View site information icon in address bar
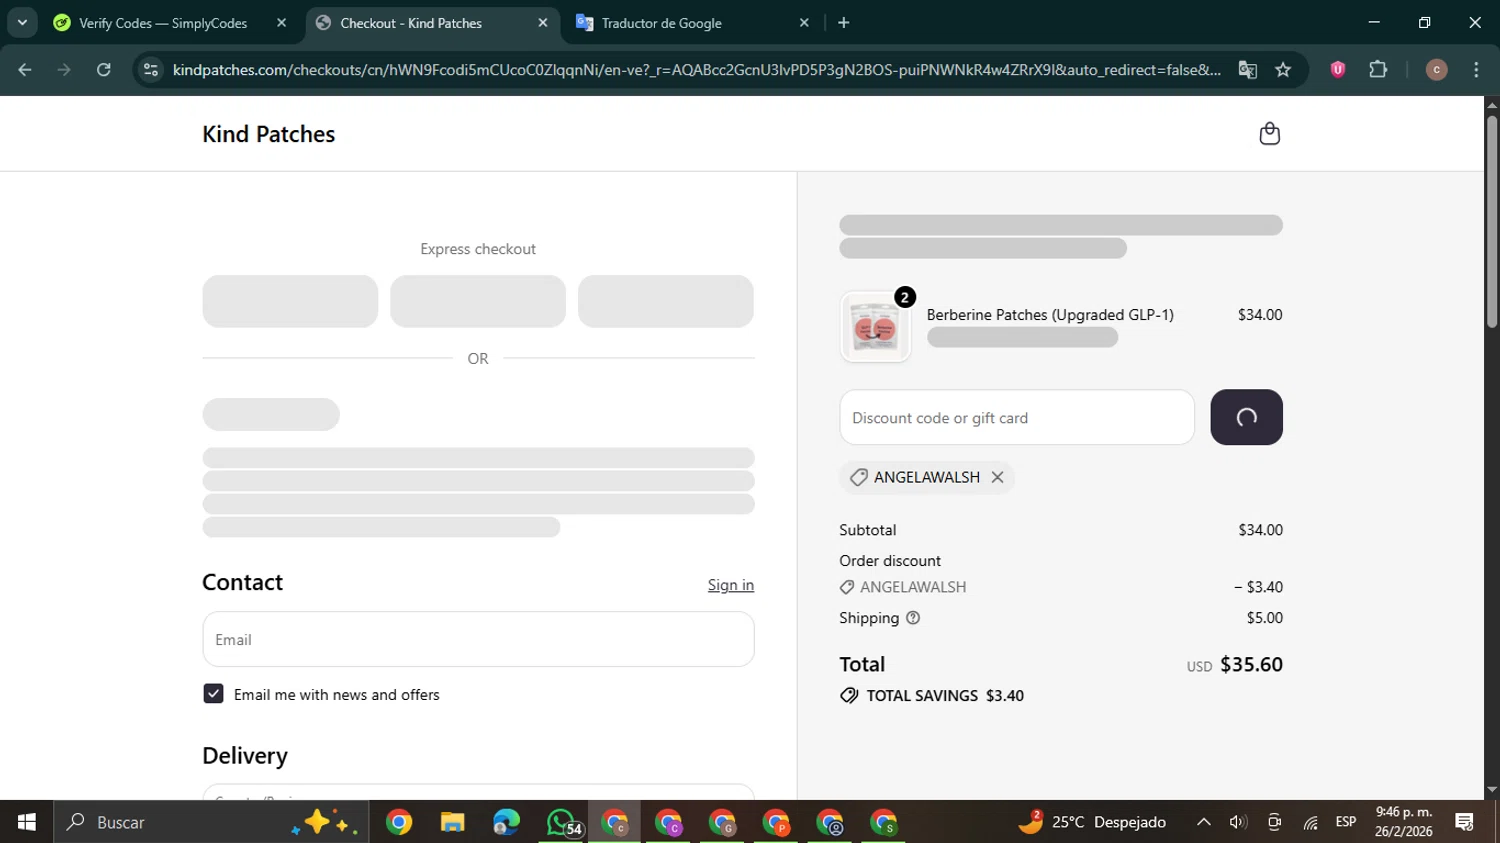 (x=151, y=70)
